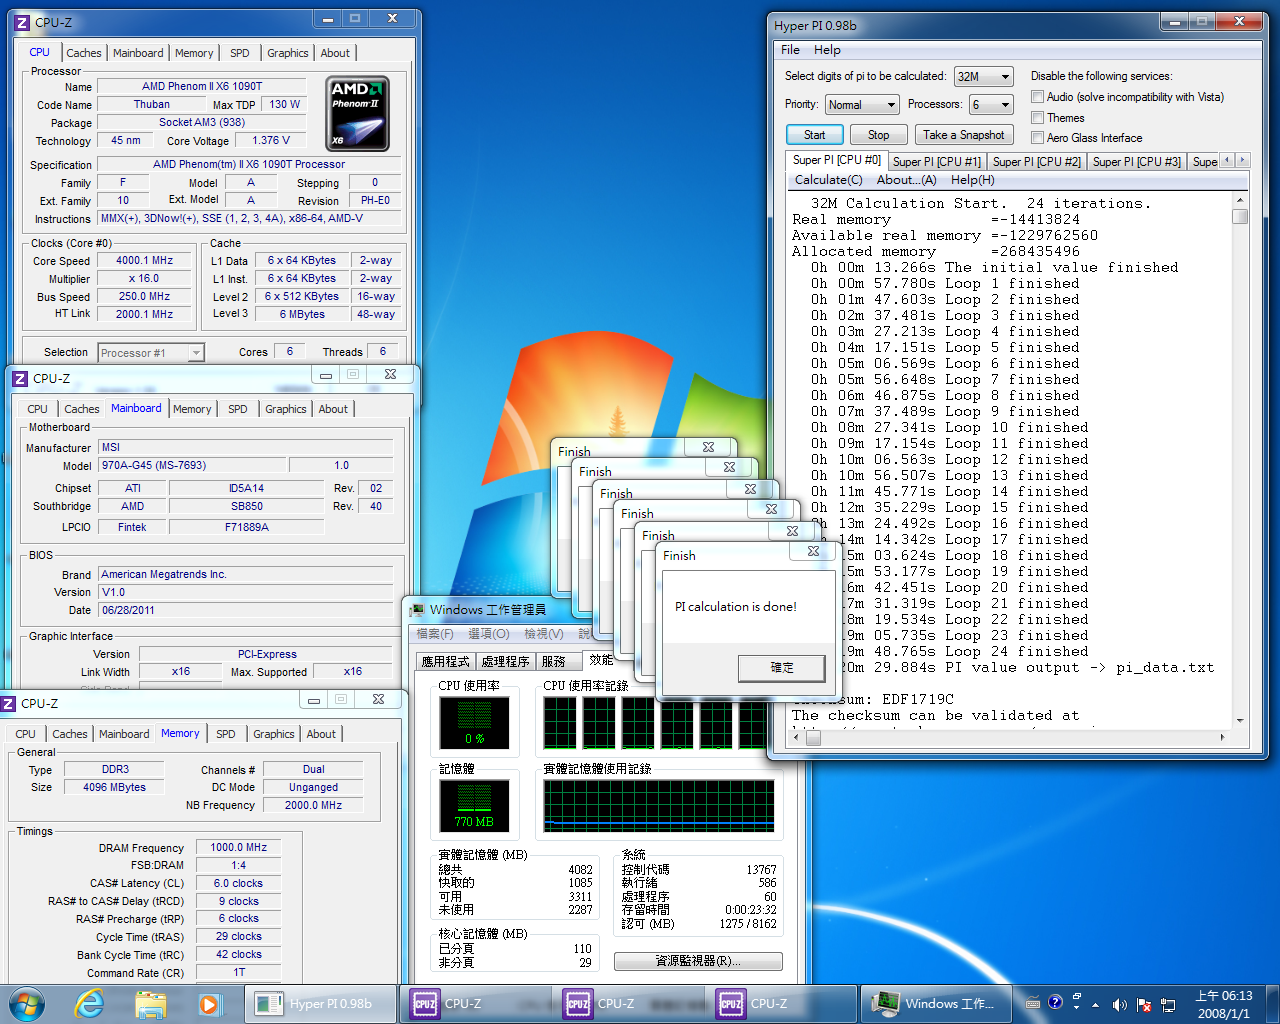The image size is (1280, 1024).
Task: Open the Priority dropdown set to Normal
Action: [x=863, y=104]
